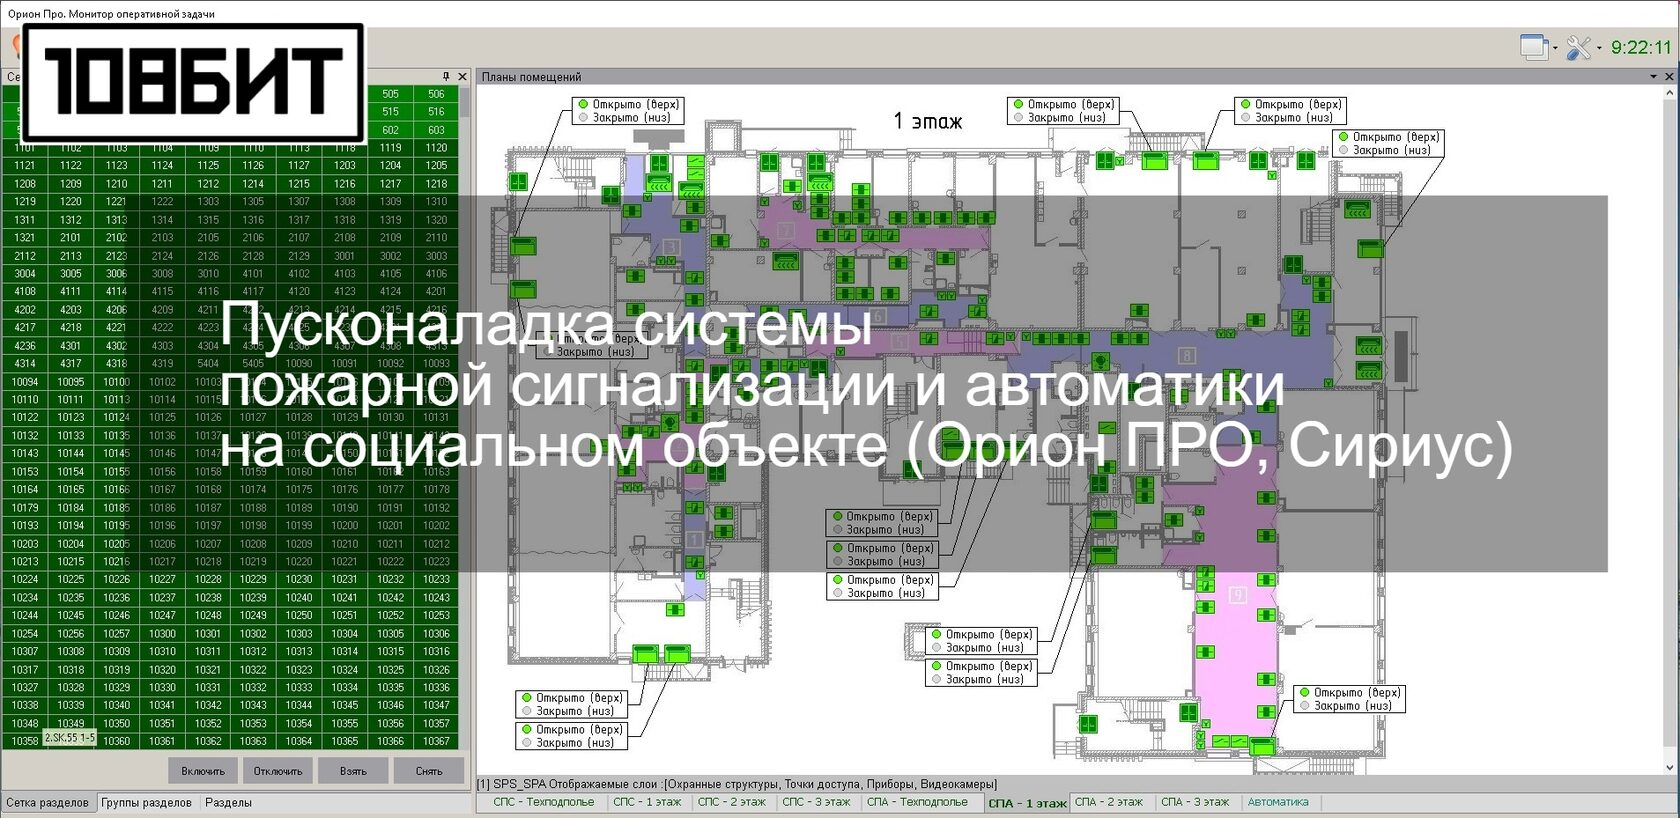Click the right green damper icon above lower-left labels
Viewport: 1680px width, 818px height.
(x=677, y=654)
